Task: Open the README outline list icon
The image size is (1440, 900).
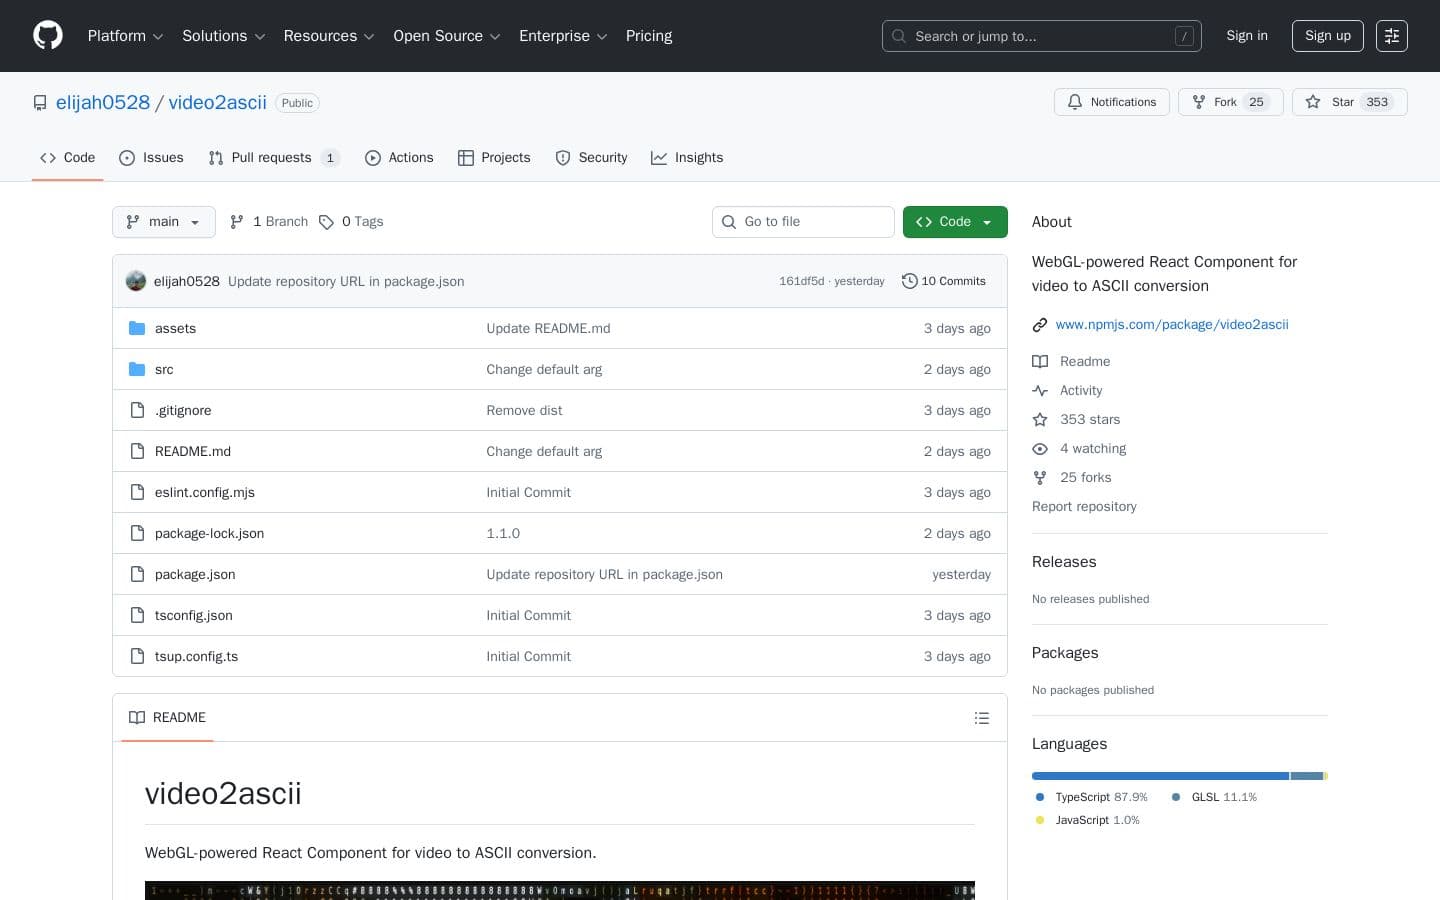Action: 981,718
